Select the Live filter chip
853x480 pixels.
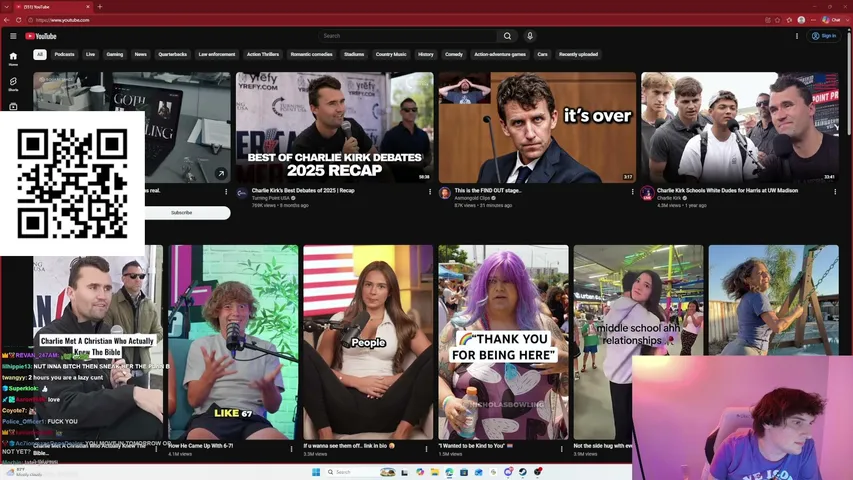[x=90, y=54]
